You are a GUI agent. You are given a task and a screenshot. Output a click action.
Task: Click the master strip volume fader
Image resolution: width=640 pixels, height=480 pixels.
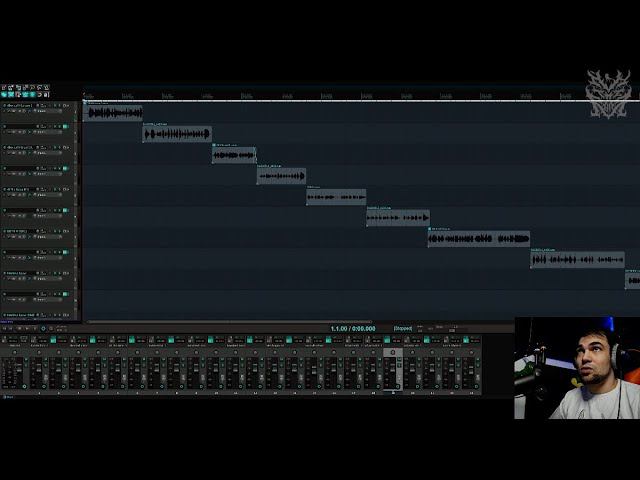(19, 370)
